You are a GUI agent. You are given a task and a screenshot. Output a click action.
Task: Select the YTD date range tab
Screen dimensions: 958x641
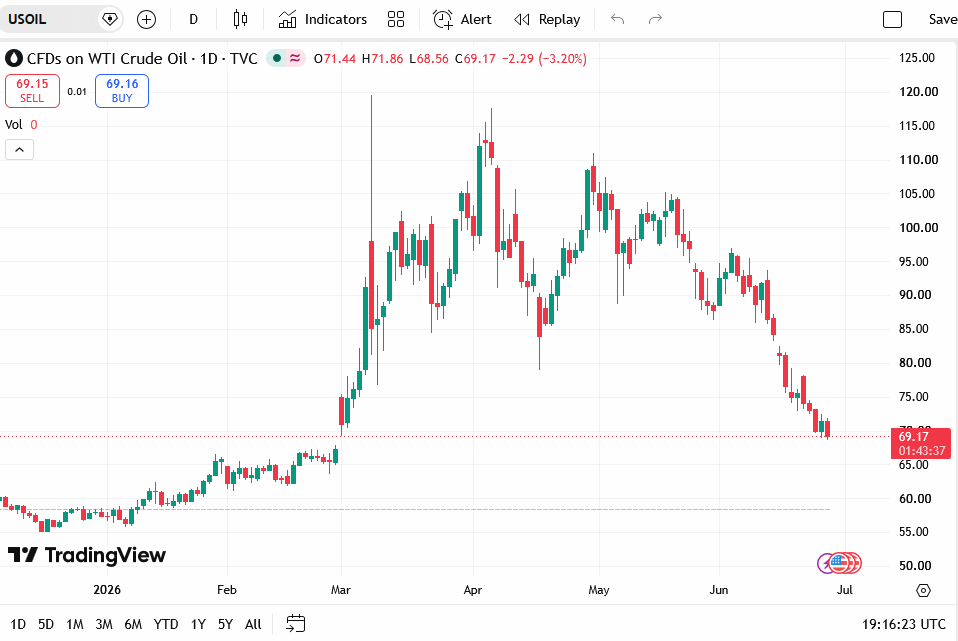pyautogui.click(x=166, y=624)
